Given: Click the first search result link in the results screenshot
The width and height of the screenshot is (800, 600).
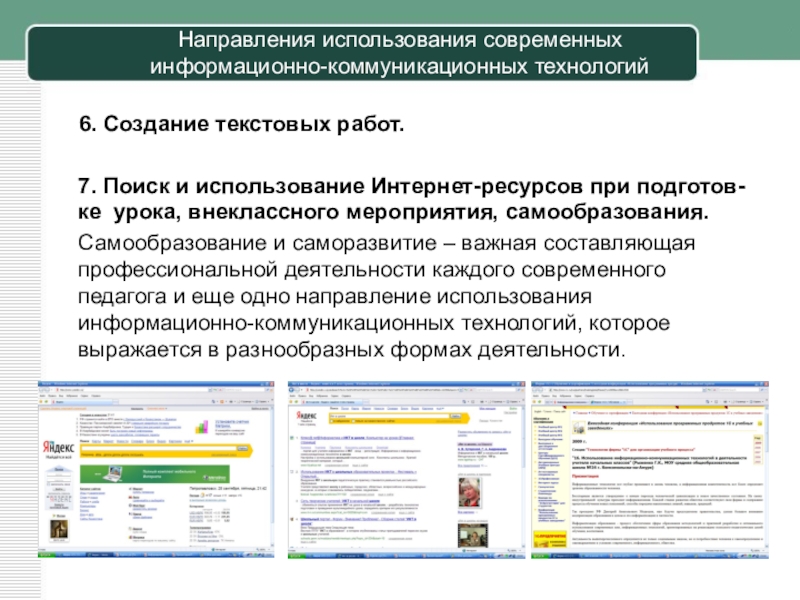Looking at the screenshot, I should tap(357, 439).
